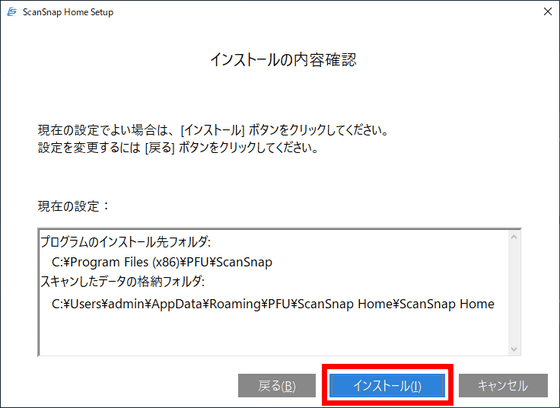Image resolution: width=560 pixels, height=408 pixels.
Task: Select the line プログラムのインストール先フォルダ:
Action: [125, 242]
